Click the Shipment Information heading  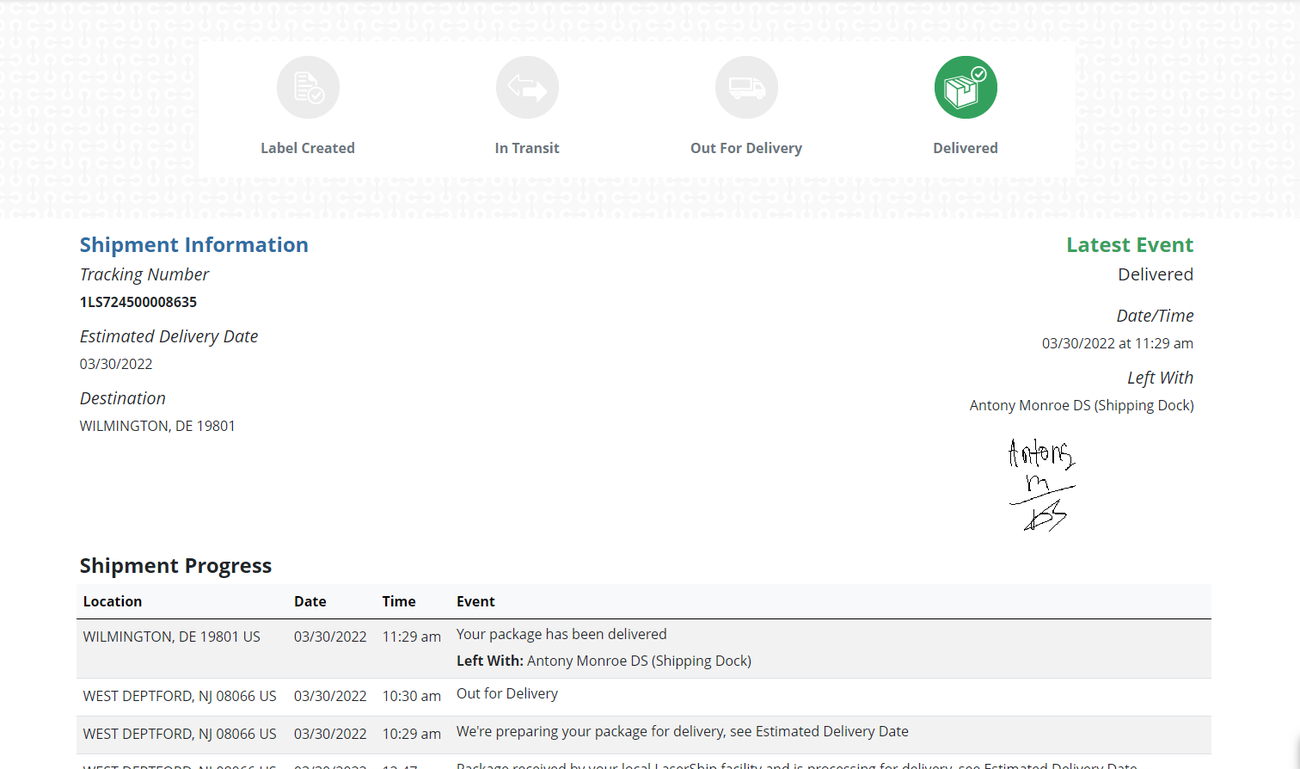pos(194,245)
